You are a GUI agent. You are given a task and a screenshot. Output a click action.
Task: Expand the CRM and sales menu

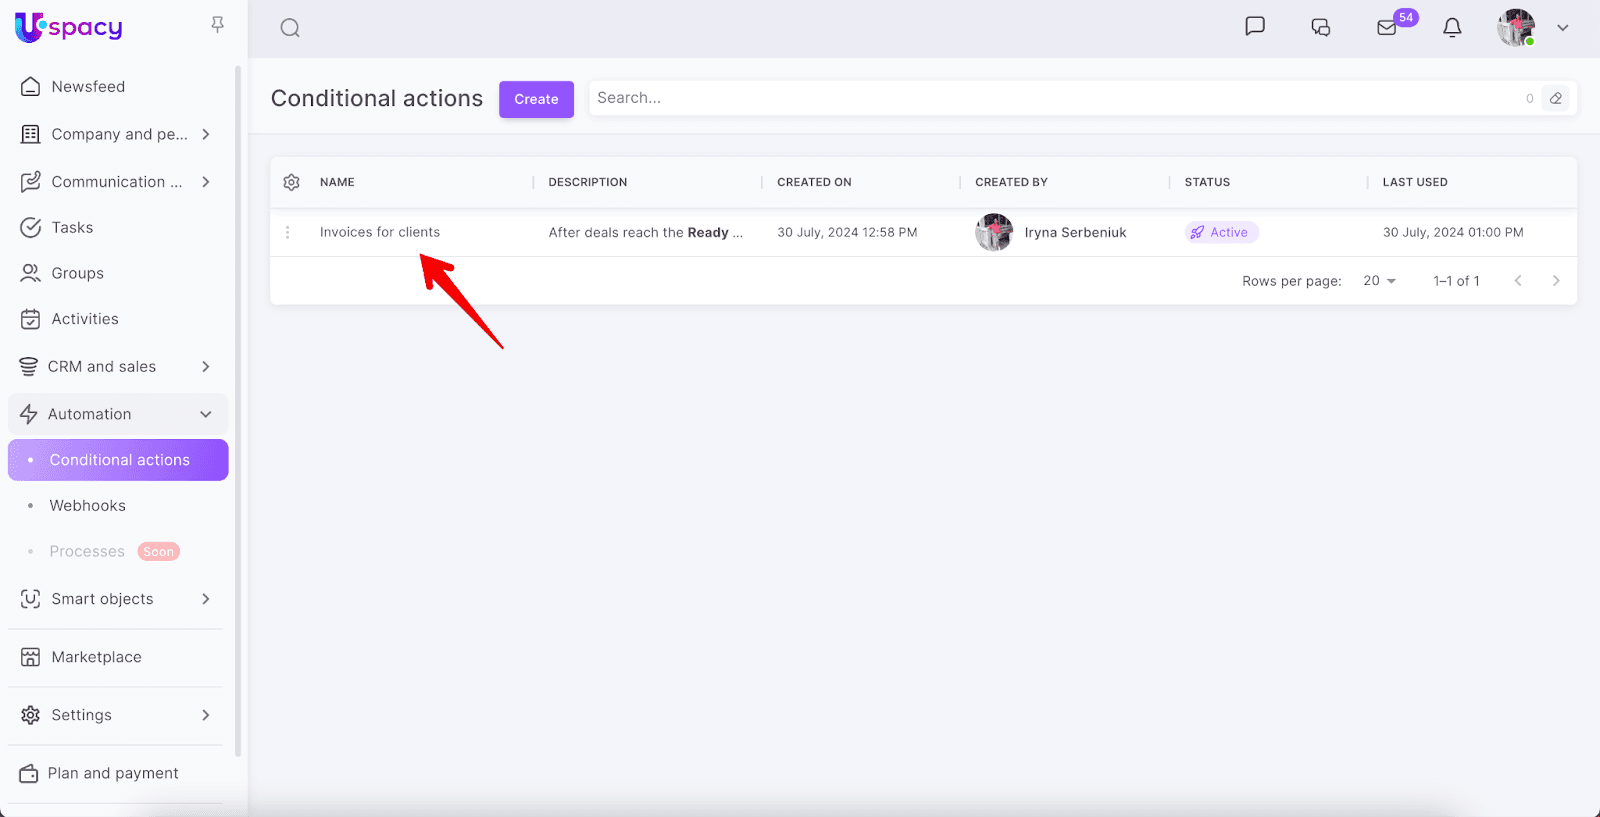pyautogui.click(x=205, y=367)
